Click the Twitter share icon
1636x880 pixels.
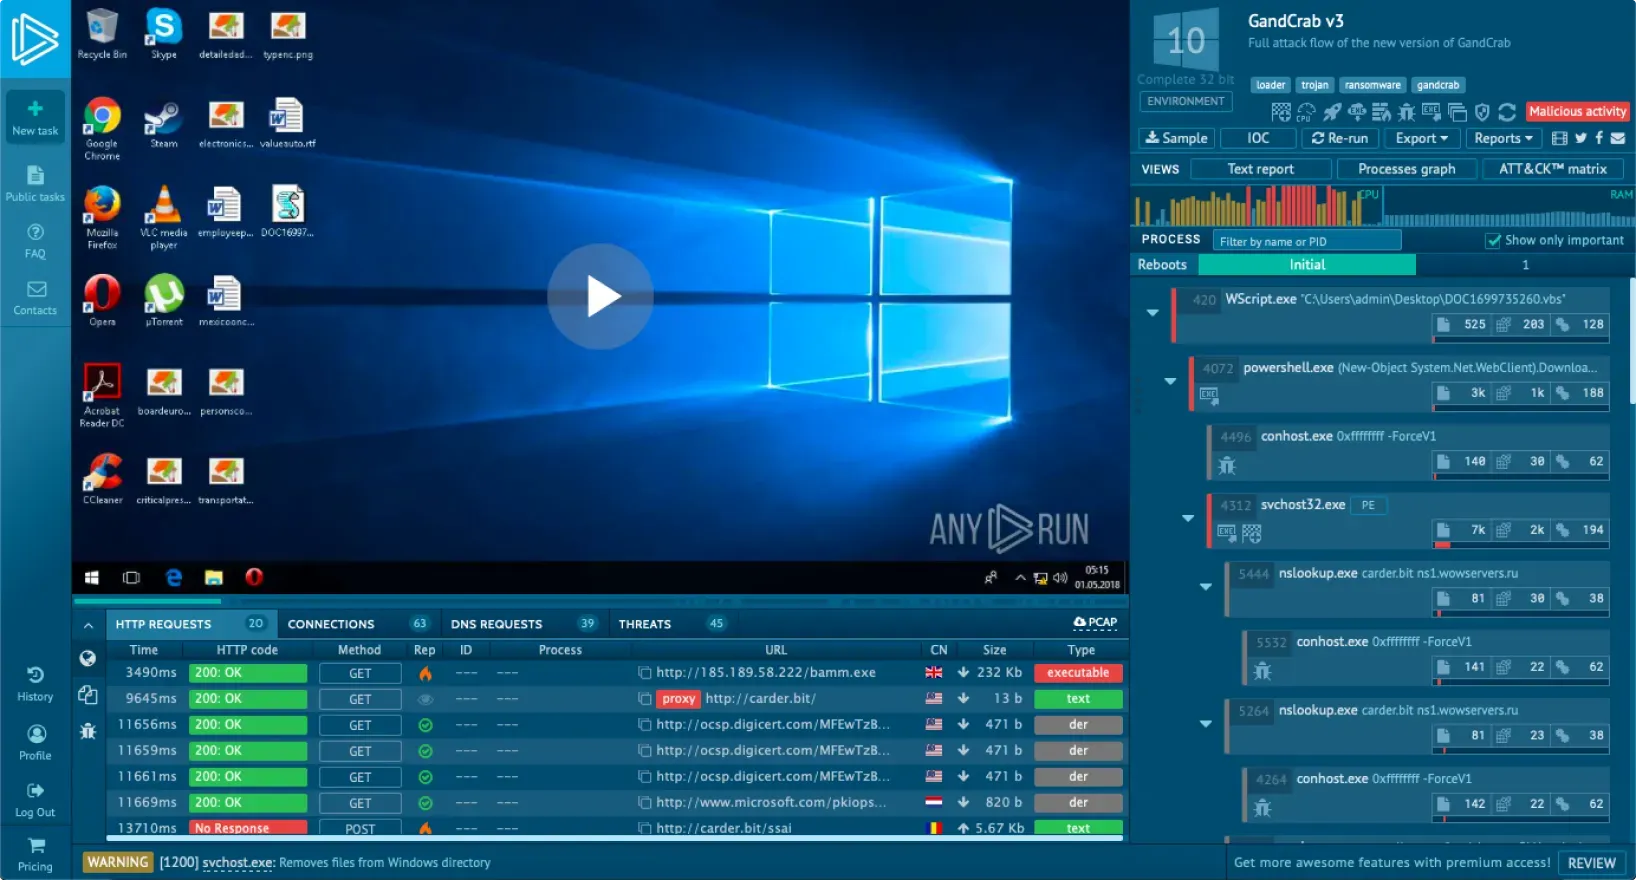[1580, 138]
